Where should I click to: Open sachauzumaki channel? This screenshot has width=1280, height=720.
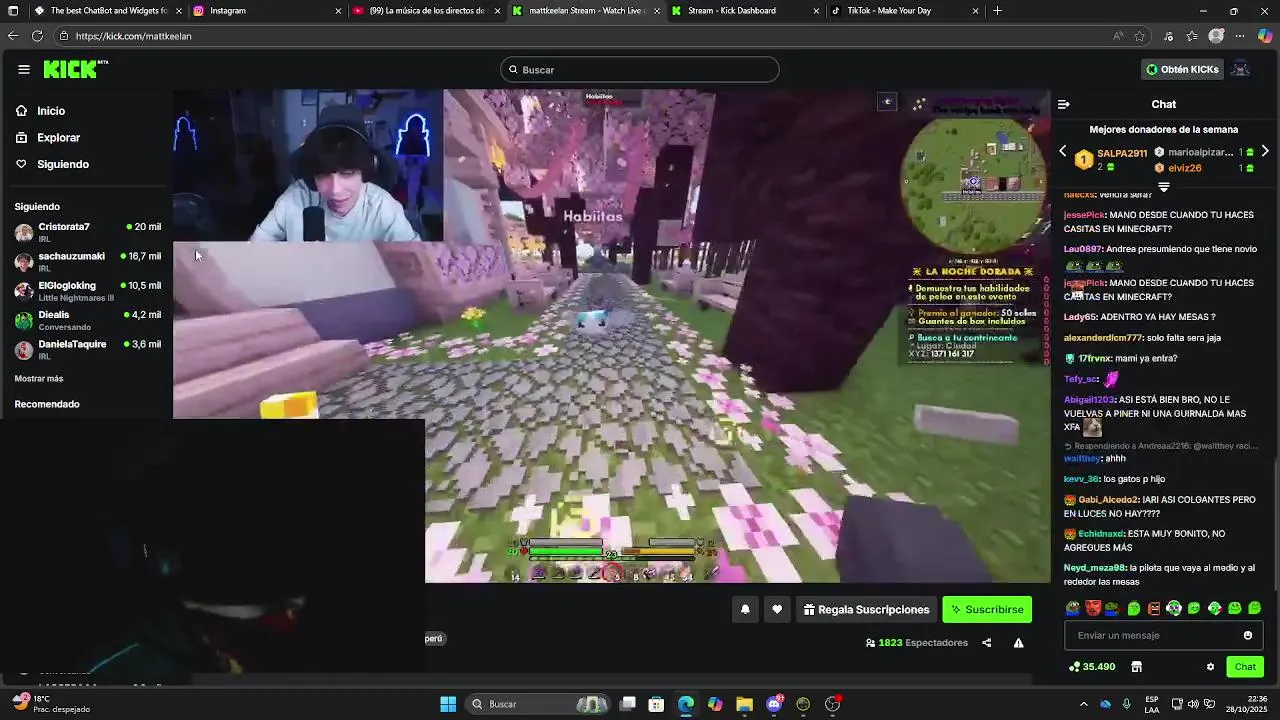point(88,261)
